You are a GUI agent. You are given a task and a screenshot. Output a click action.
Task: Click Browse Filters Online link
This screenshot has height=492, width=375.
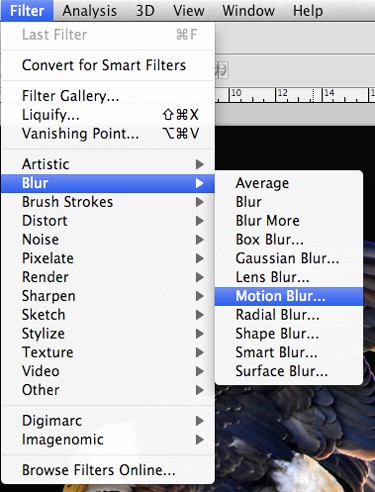point(108,470)
